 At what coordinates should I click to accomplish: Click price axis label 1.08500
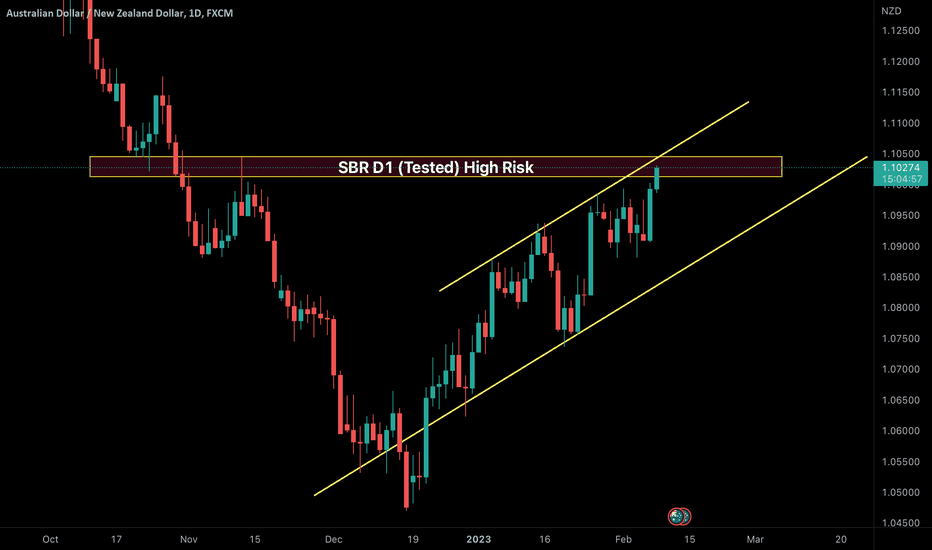click(900, 277)
